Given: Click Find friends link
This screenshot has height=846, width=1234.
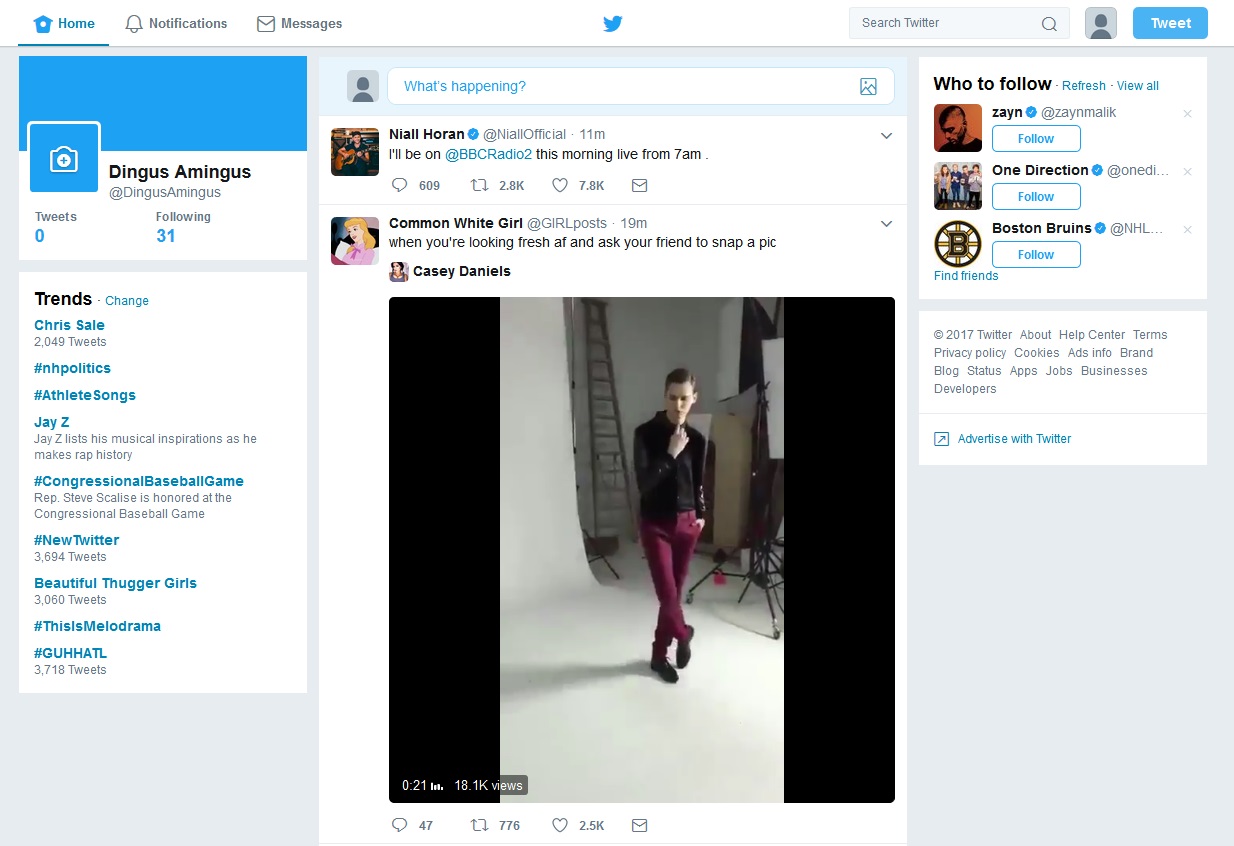Looking at the screenshot, I should (966, 276).
